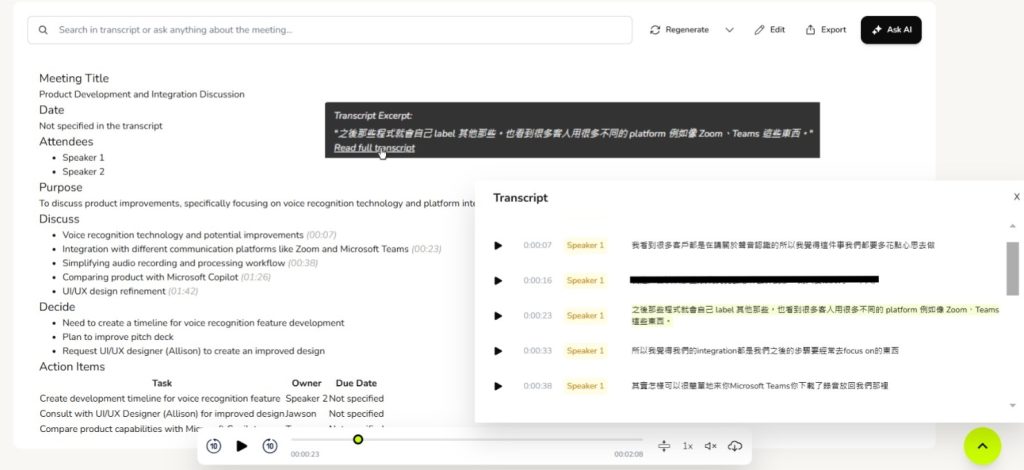This screenshot has width=1024, height=470.
Task: Open the Read full transcript link
Action: (x=374, y=148)
